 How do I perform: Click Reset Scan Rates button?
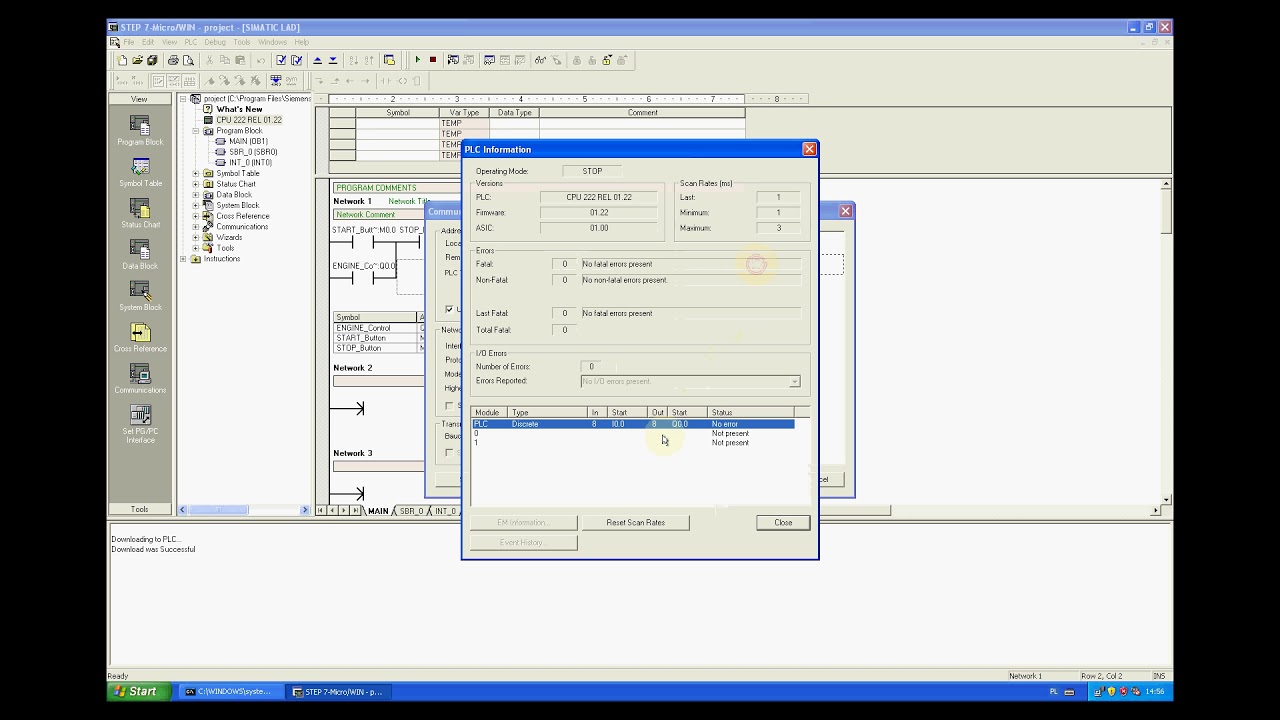click(635, 523)
